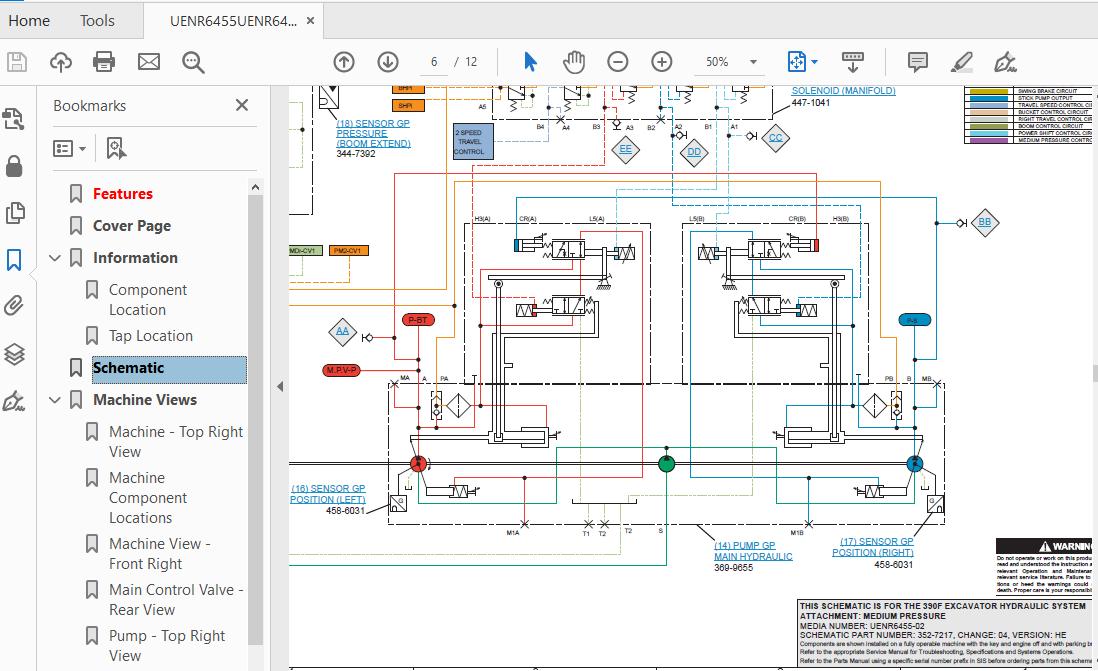
Task: Open bookmark options dropdown menu
Action: (x=69, y=148)
